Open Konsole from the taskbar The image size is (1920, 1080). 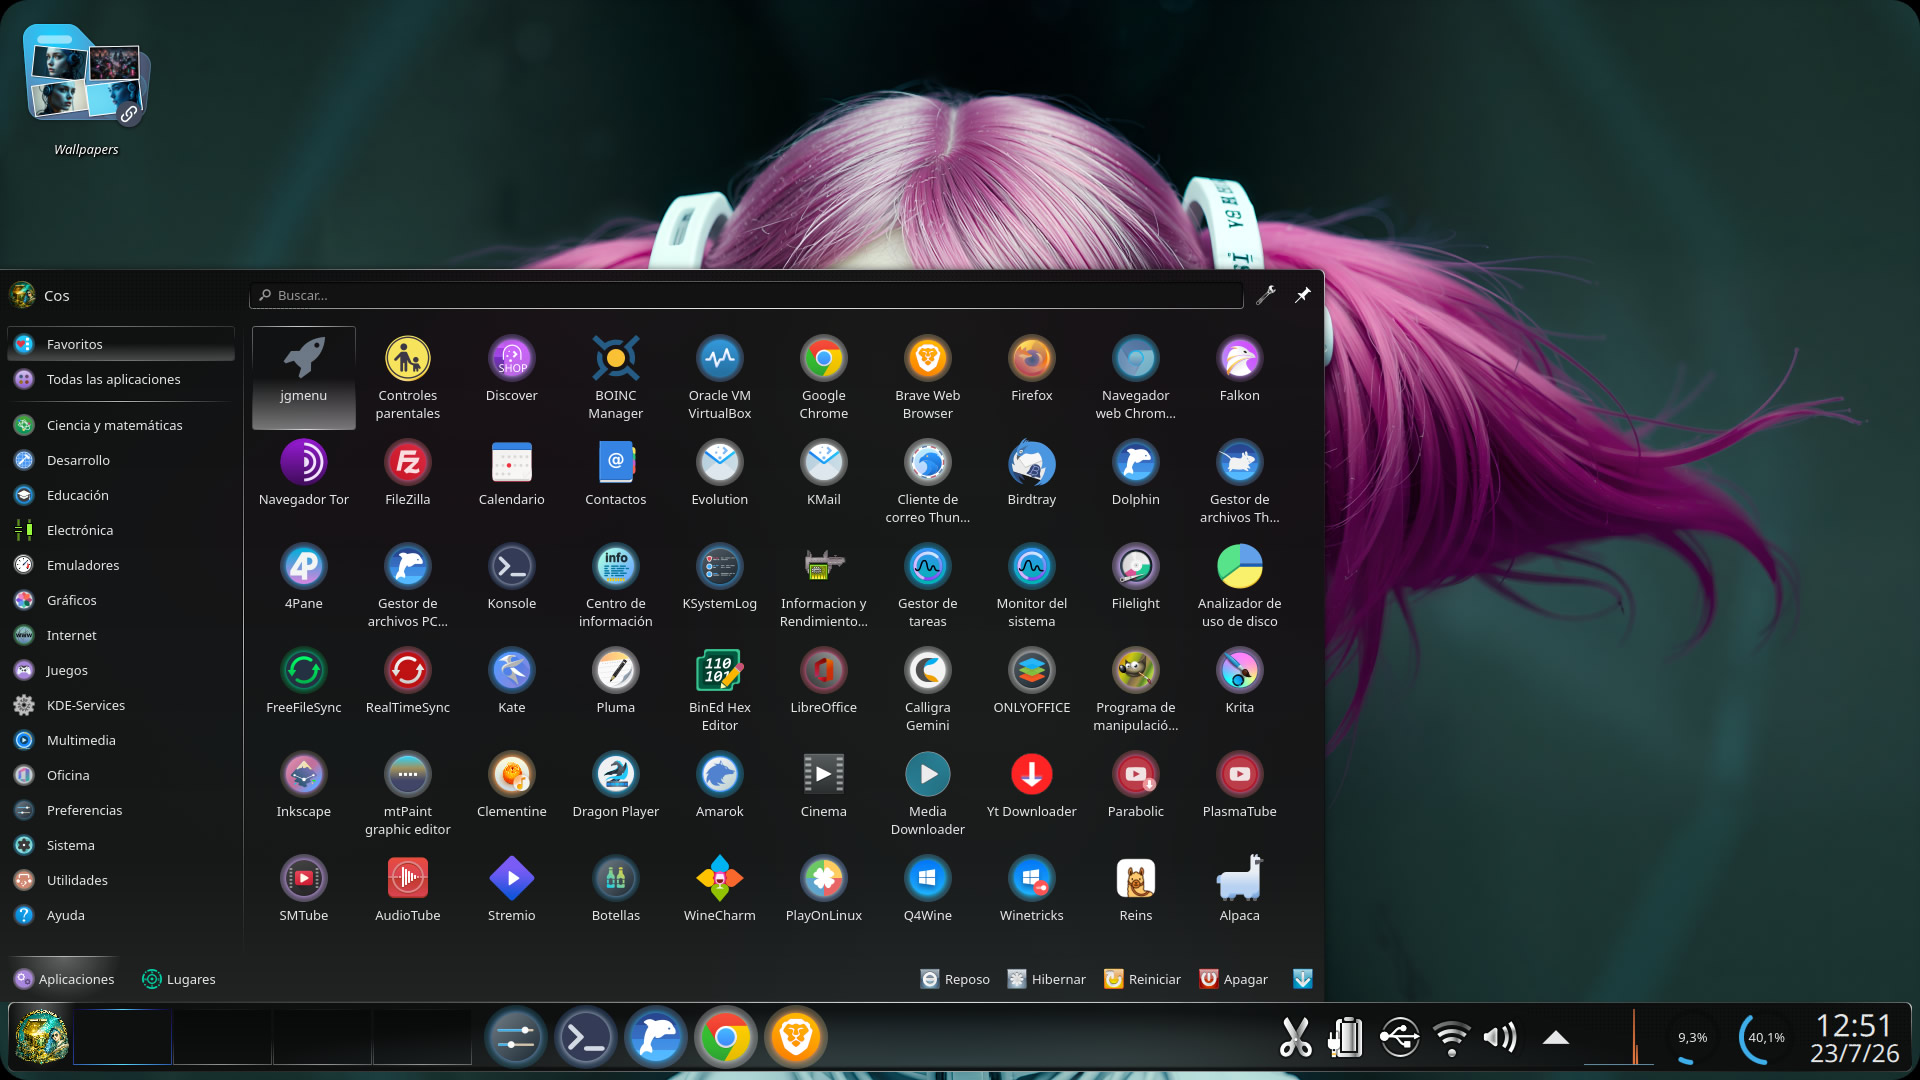(x=586, y=1038)
